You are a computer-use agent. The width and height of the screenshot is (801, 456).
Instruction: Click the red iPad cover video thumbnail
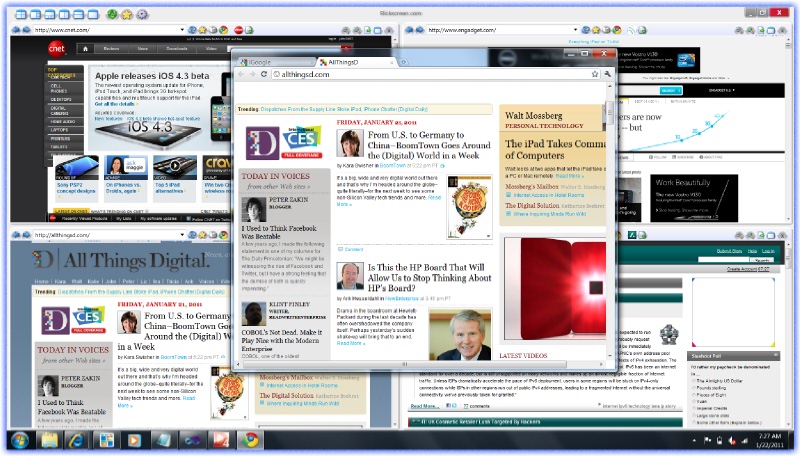(x=555, y=291)
